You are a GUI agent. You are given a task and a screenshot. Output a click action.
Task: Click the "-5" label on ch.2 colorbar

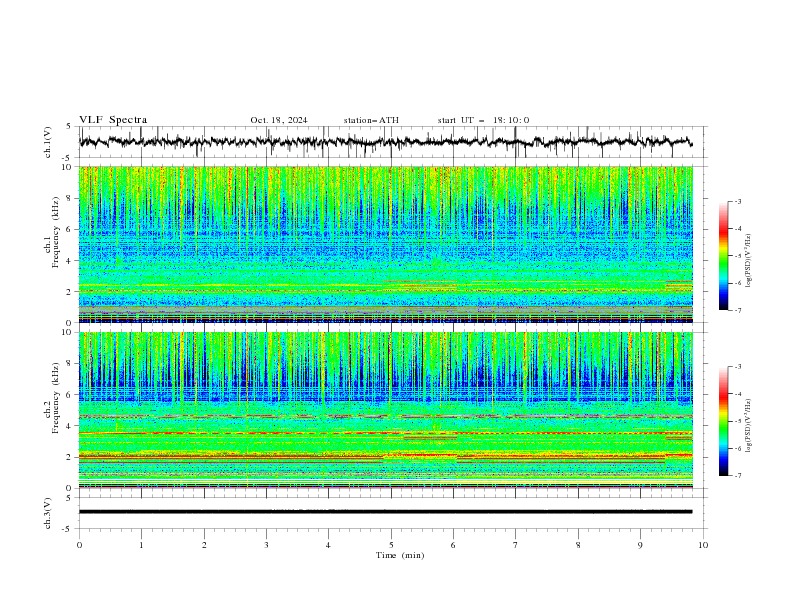737,421
